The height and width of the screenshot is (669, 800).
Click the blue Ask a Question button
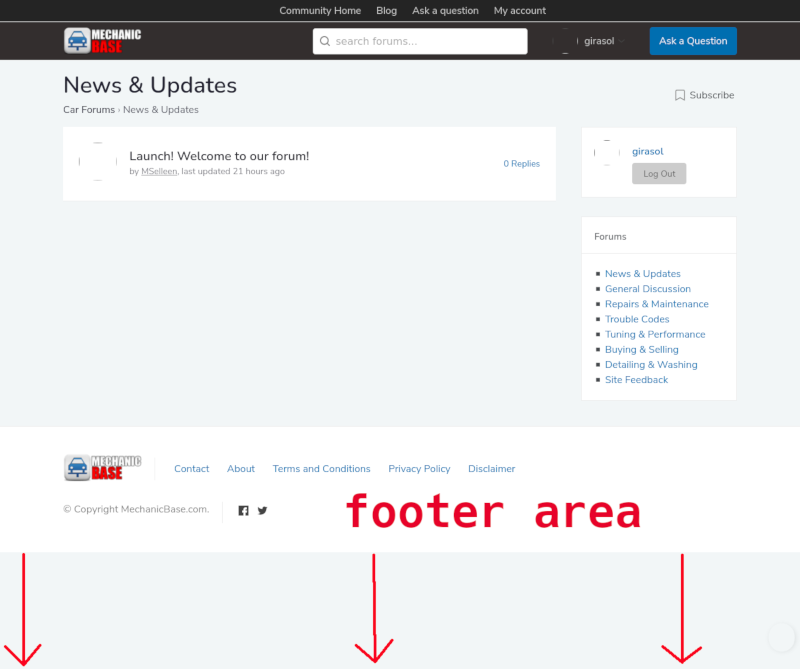pyautogui.click(x=693, y=41)
